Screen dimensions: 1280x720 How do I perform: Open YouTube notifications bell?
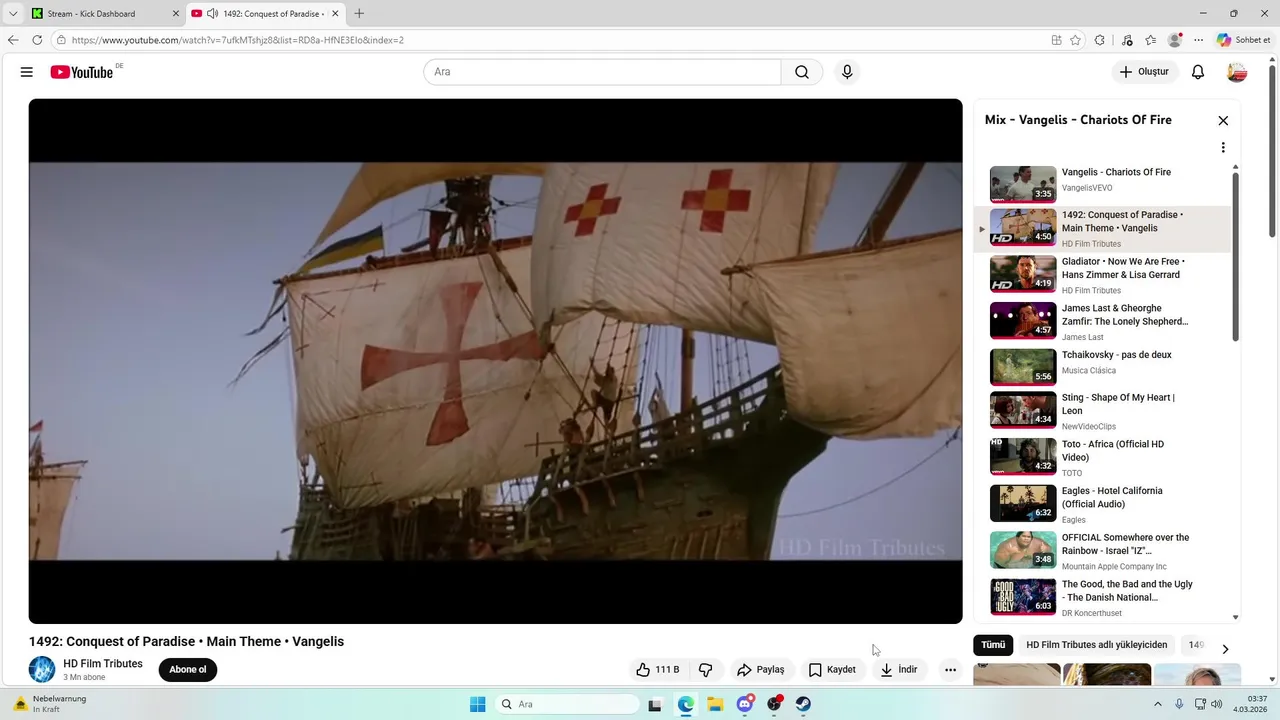tap(1198, 72)
